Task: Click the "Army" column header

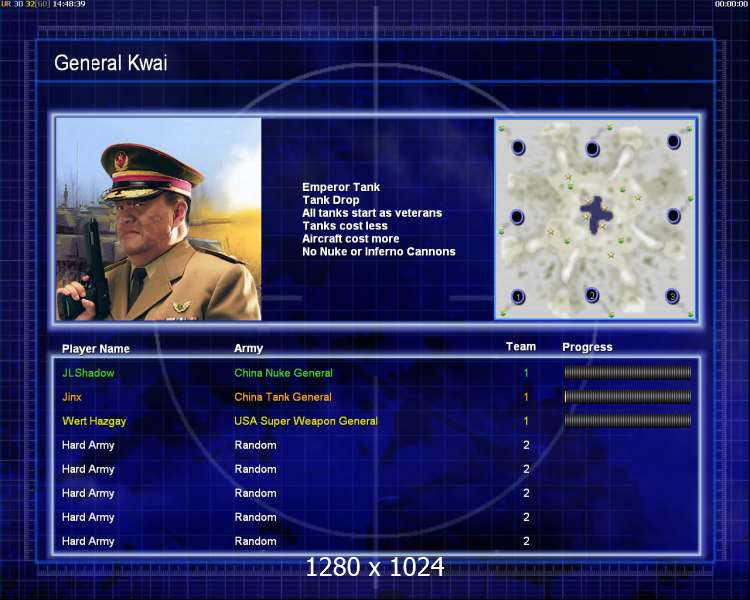Action: click(x=248, y=348)
